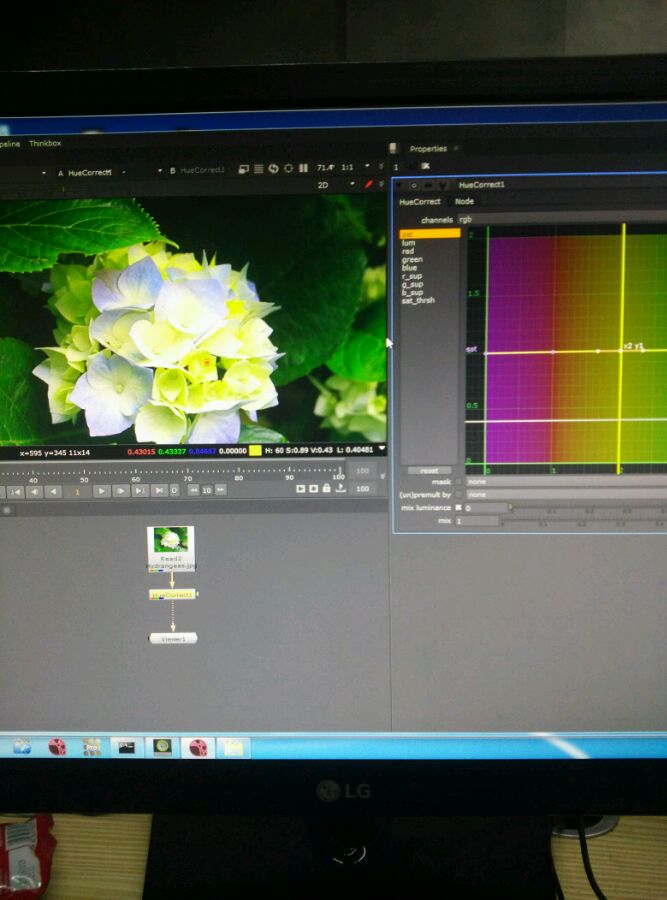Select the sat curve in the list
Screen dimensions: 667x900
(429, 234)
